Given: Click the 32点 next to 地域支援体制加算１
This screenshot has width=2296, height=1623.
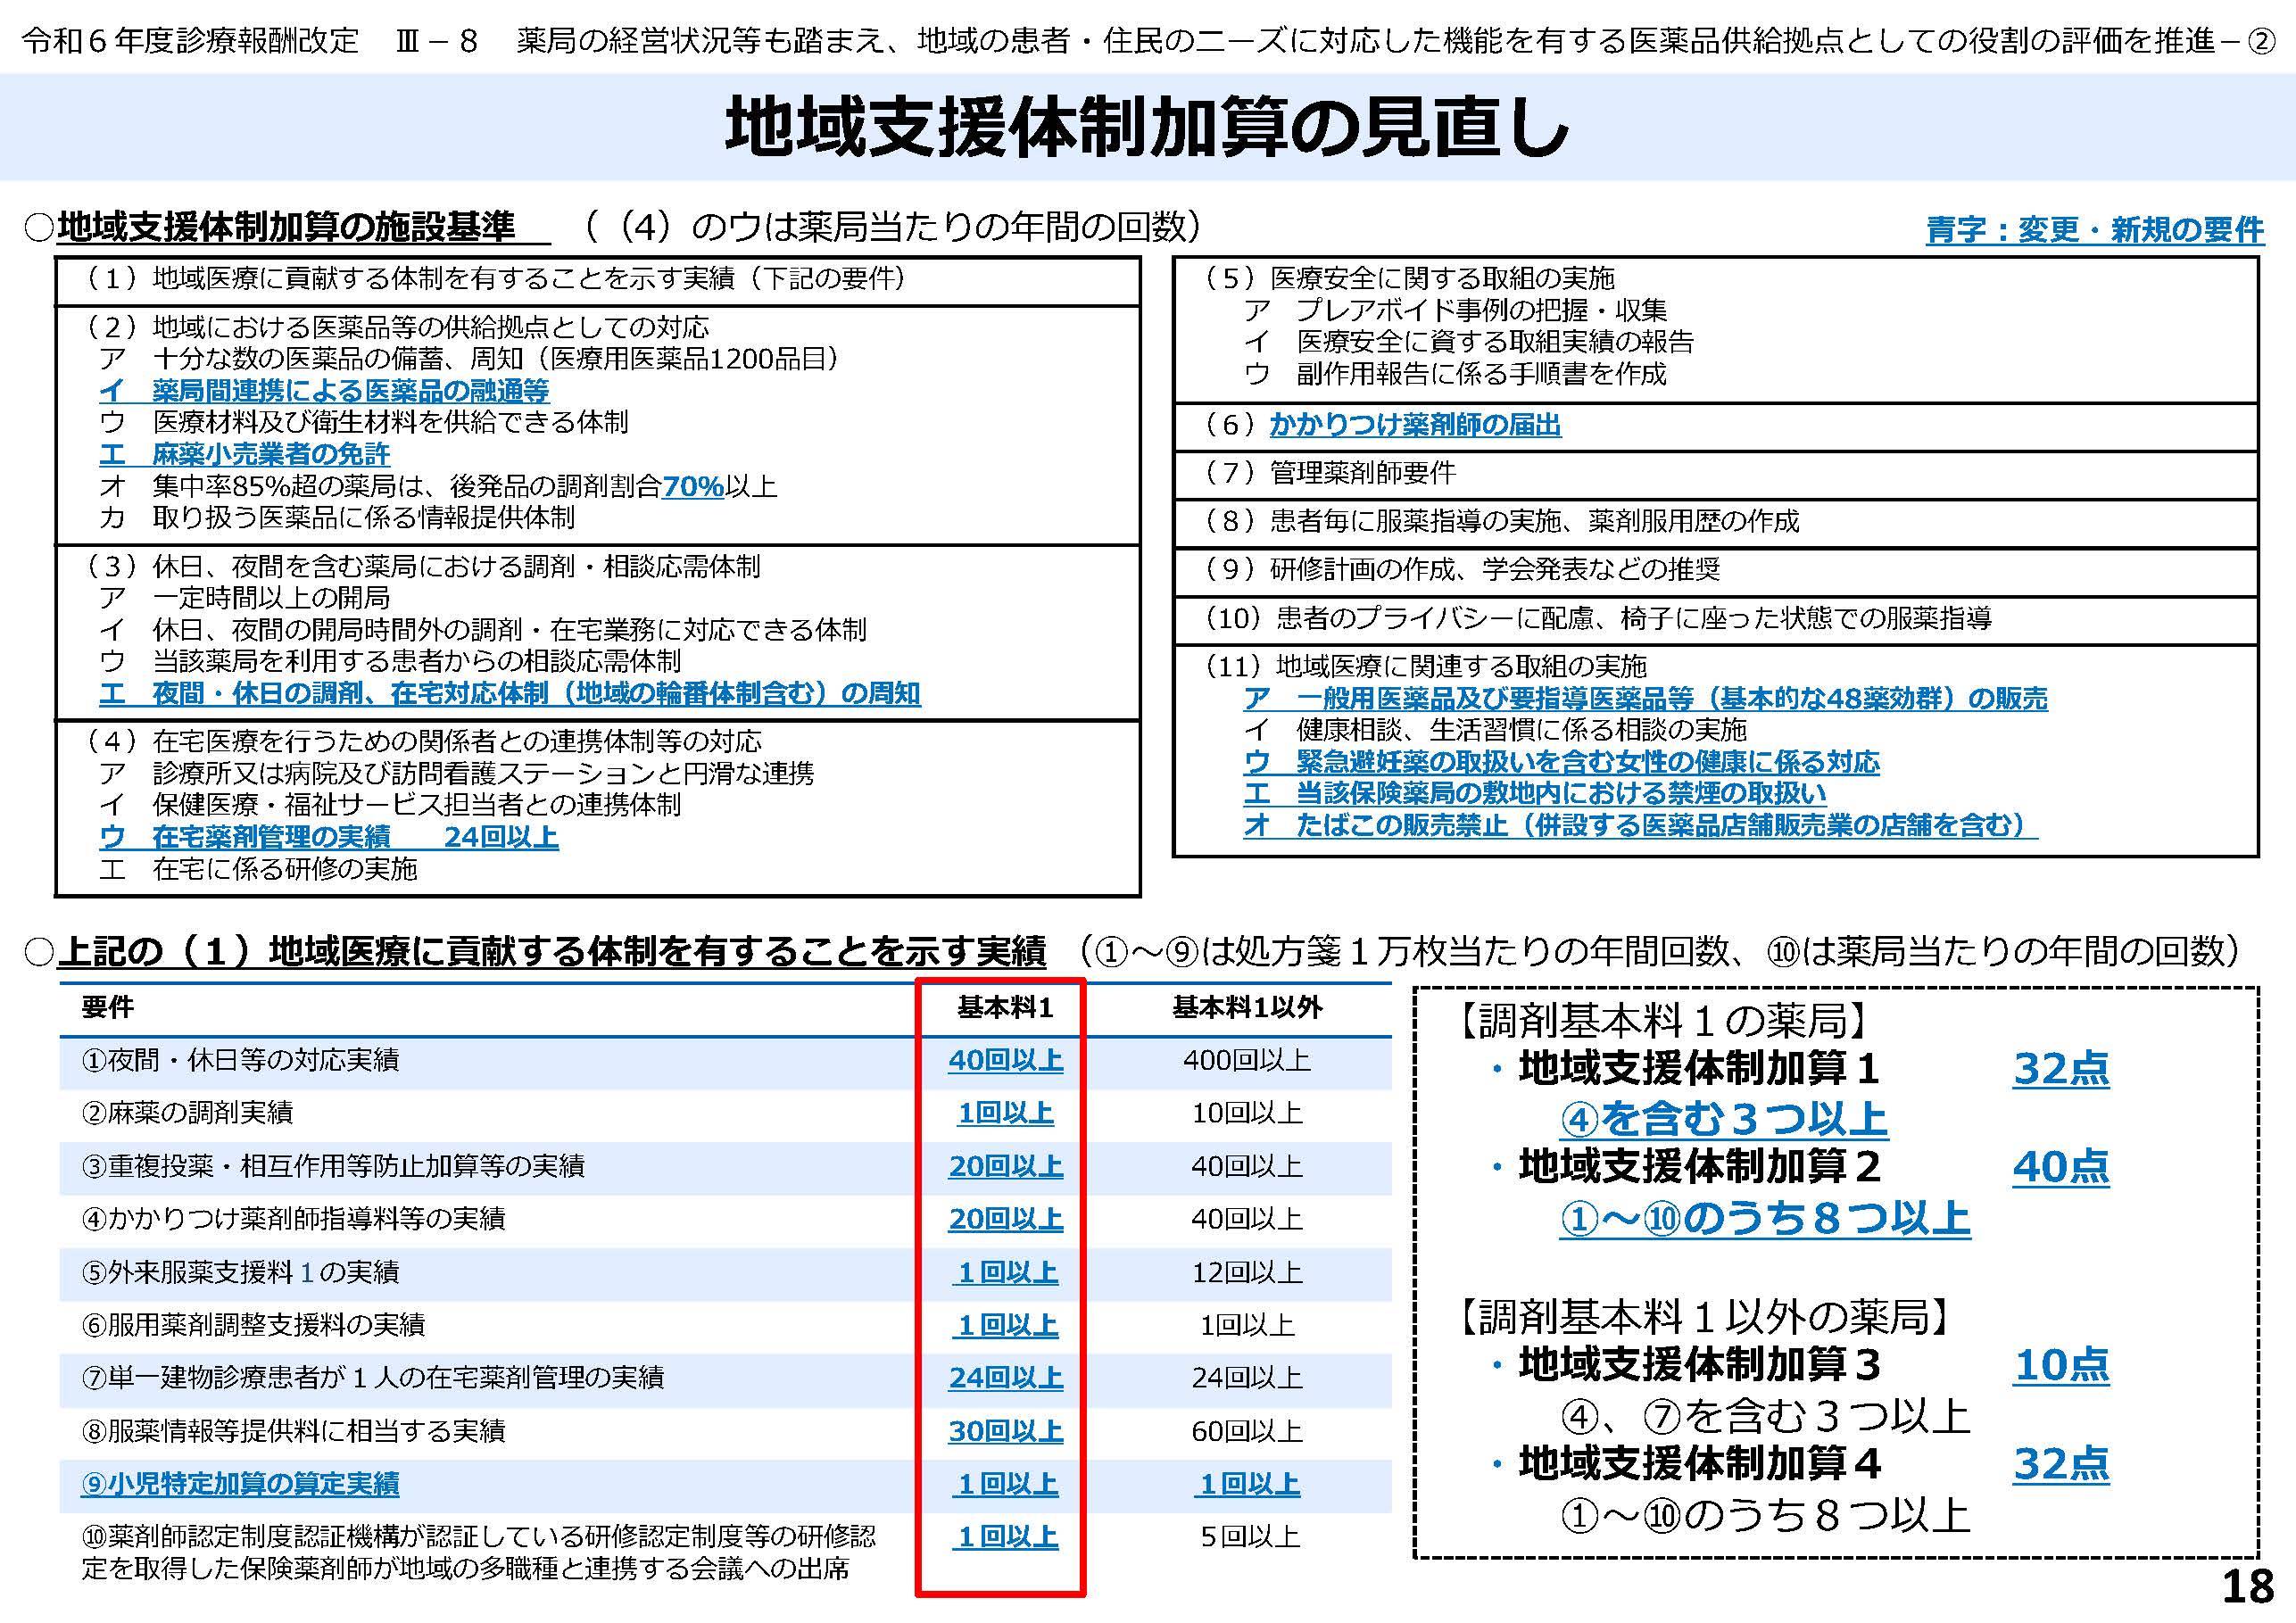Looking at the screenshot, I should [2060, 1069].
